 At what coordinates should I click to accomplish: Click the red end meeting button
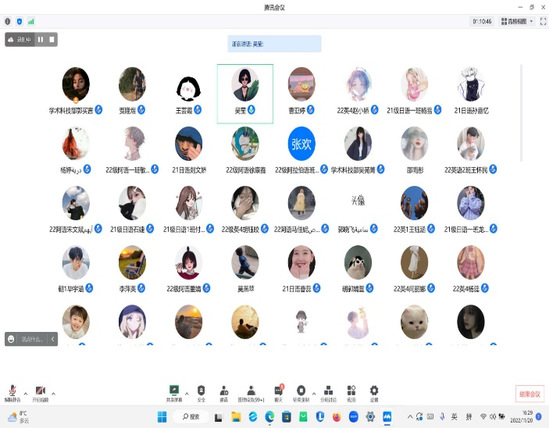coord(530,394)
